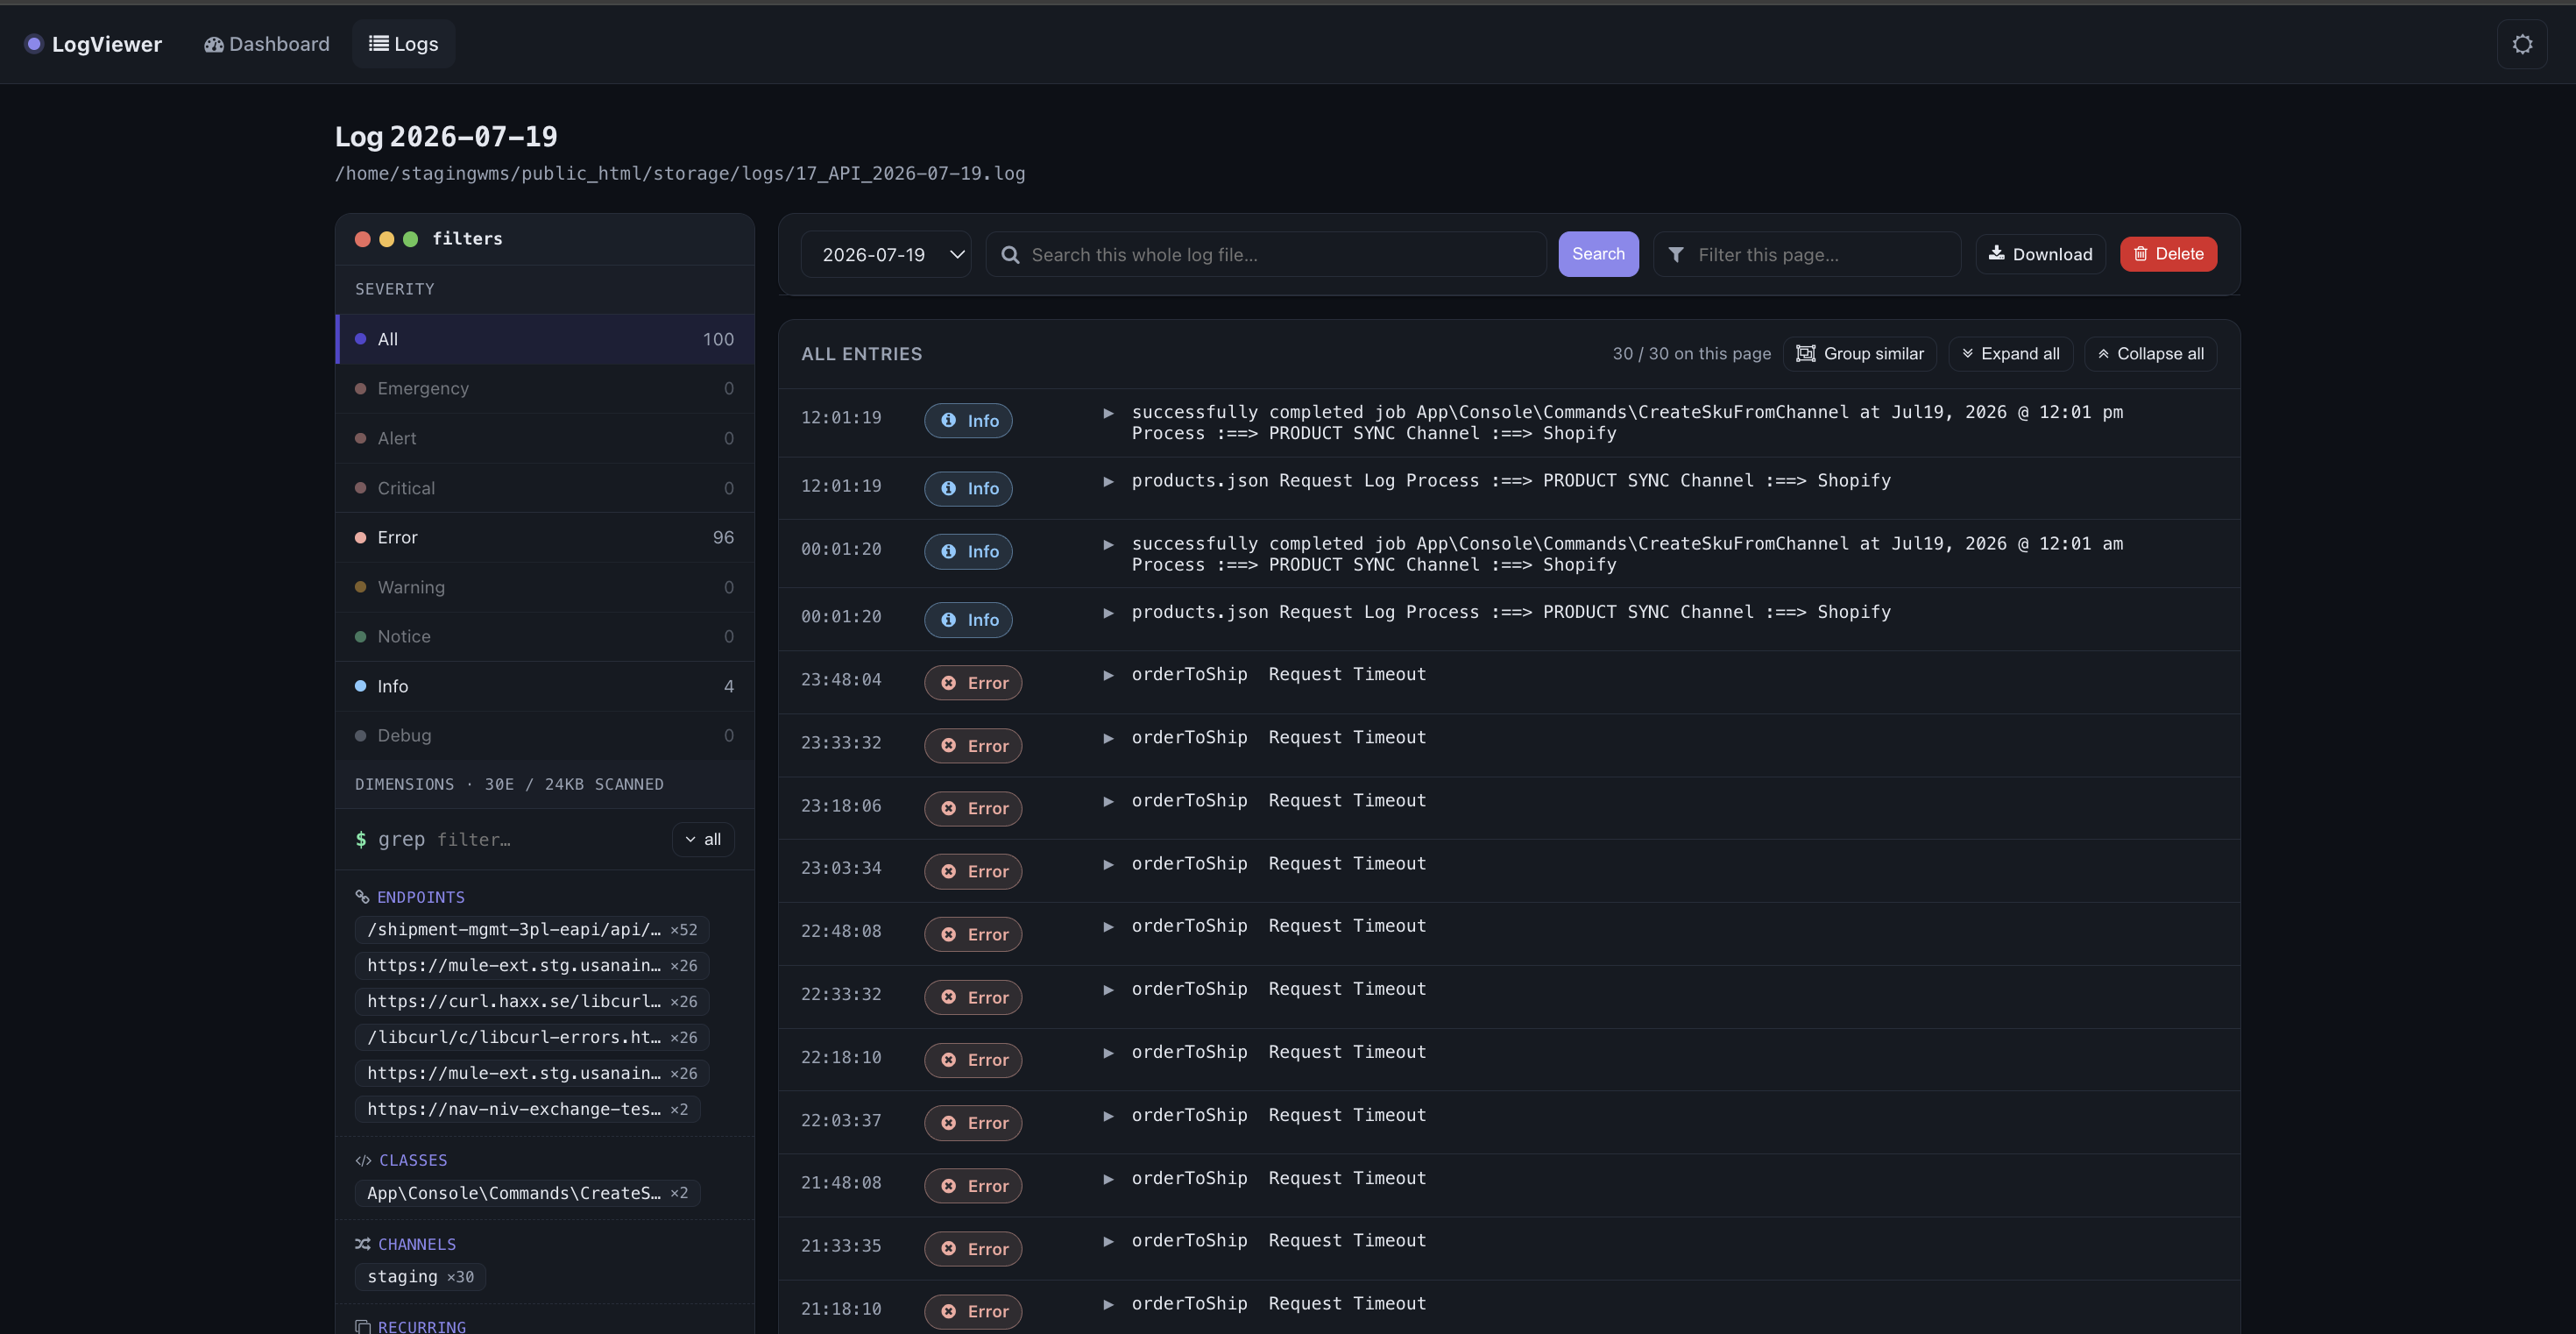2576x1334 pixels.
Task: Expand the 22:33:32 orderToShip entry
Action: [x=1108, y=989]
